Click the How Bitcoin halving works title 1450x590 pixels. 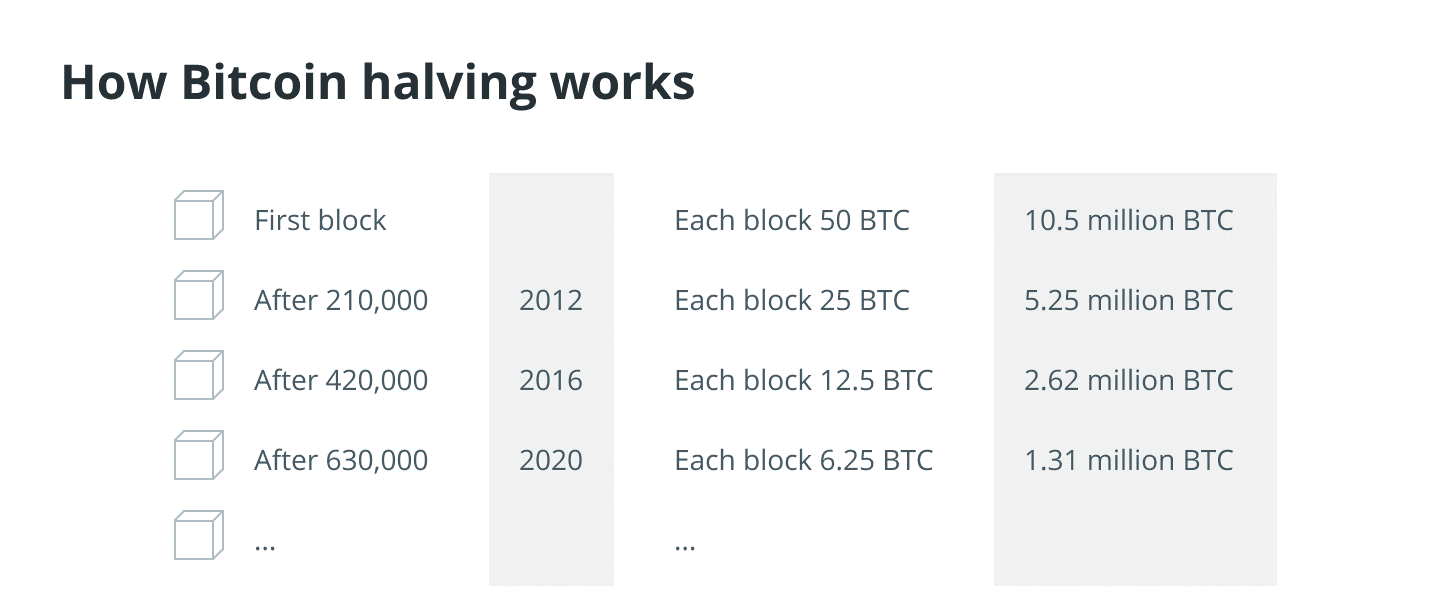pyautogui.click(x=378, y=82)
